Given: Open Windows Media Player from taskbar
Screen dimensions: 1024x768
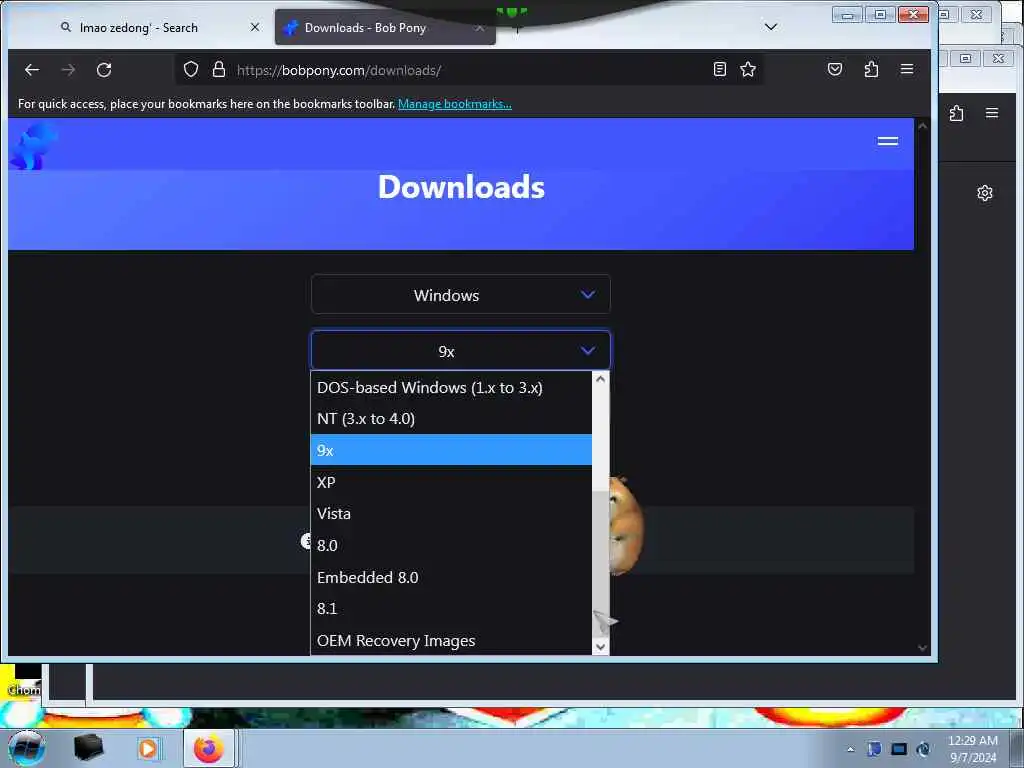Looking at the screenshot, I should tap(148, 748).
